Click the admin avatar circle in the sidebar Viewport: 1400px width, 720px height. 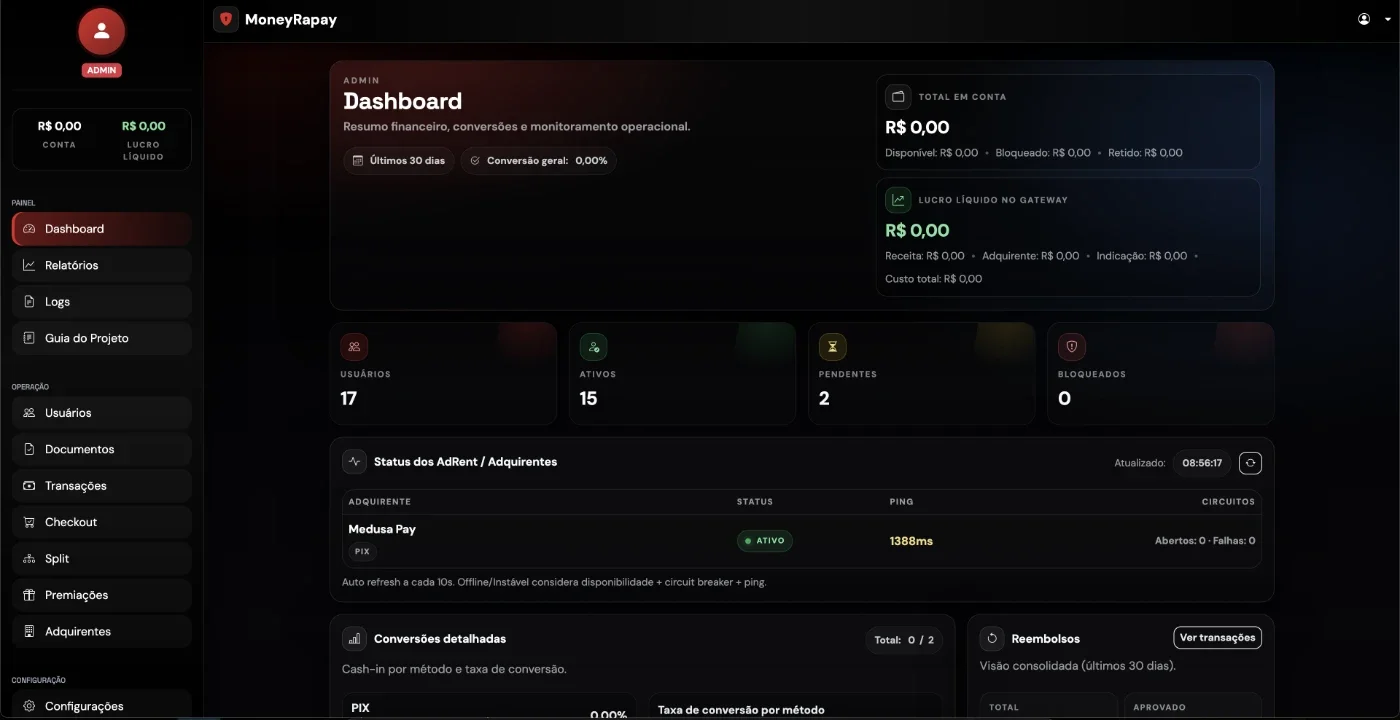coord(101,32)
